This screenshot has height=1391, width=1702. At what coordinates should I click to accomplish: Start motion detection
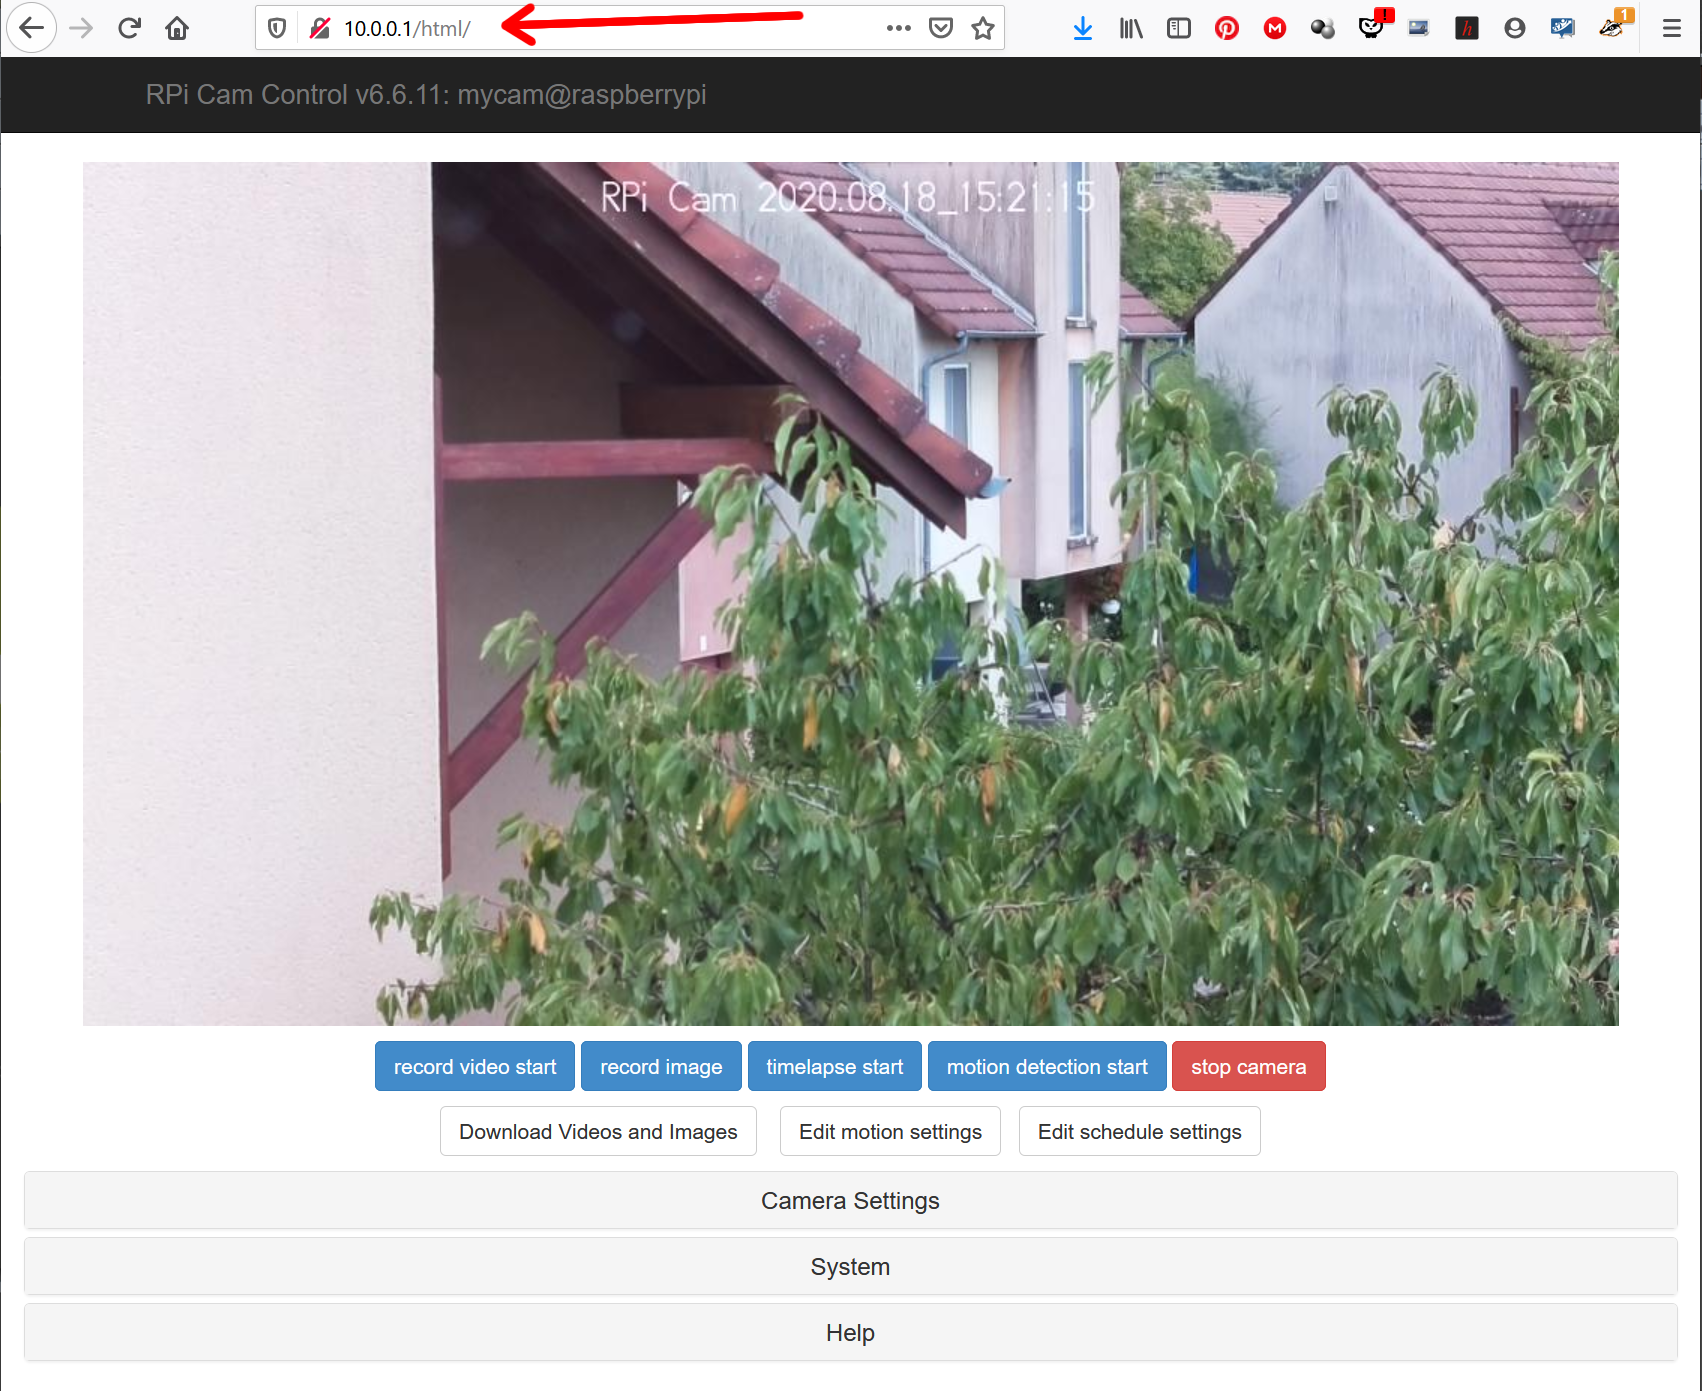pos(1047,1067)
